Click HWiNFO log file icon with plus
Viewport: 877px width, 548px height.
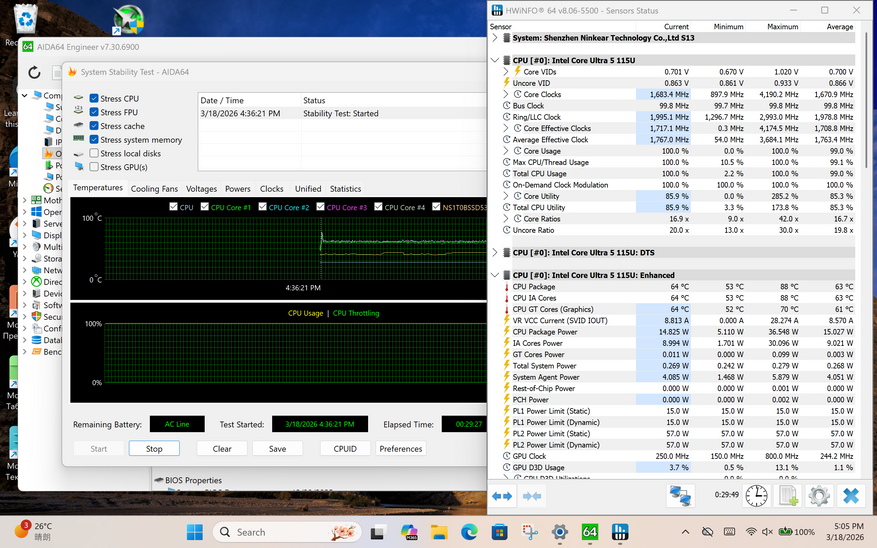(x=788, y=495)
